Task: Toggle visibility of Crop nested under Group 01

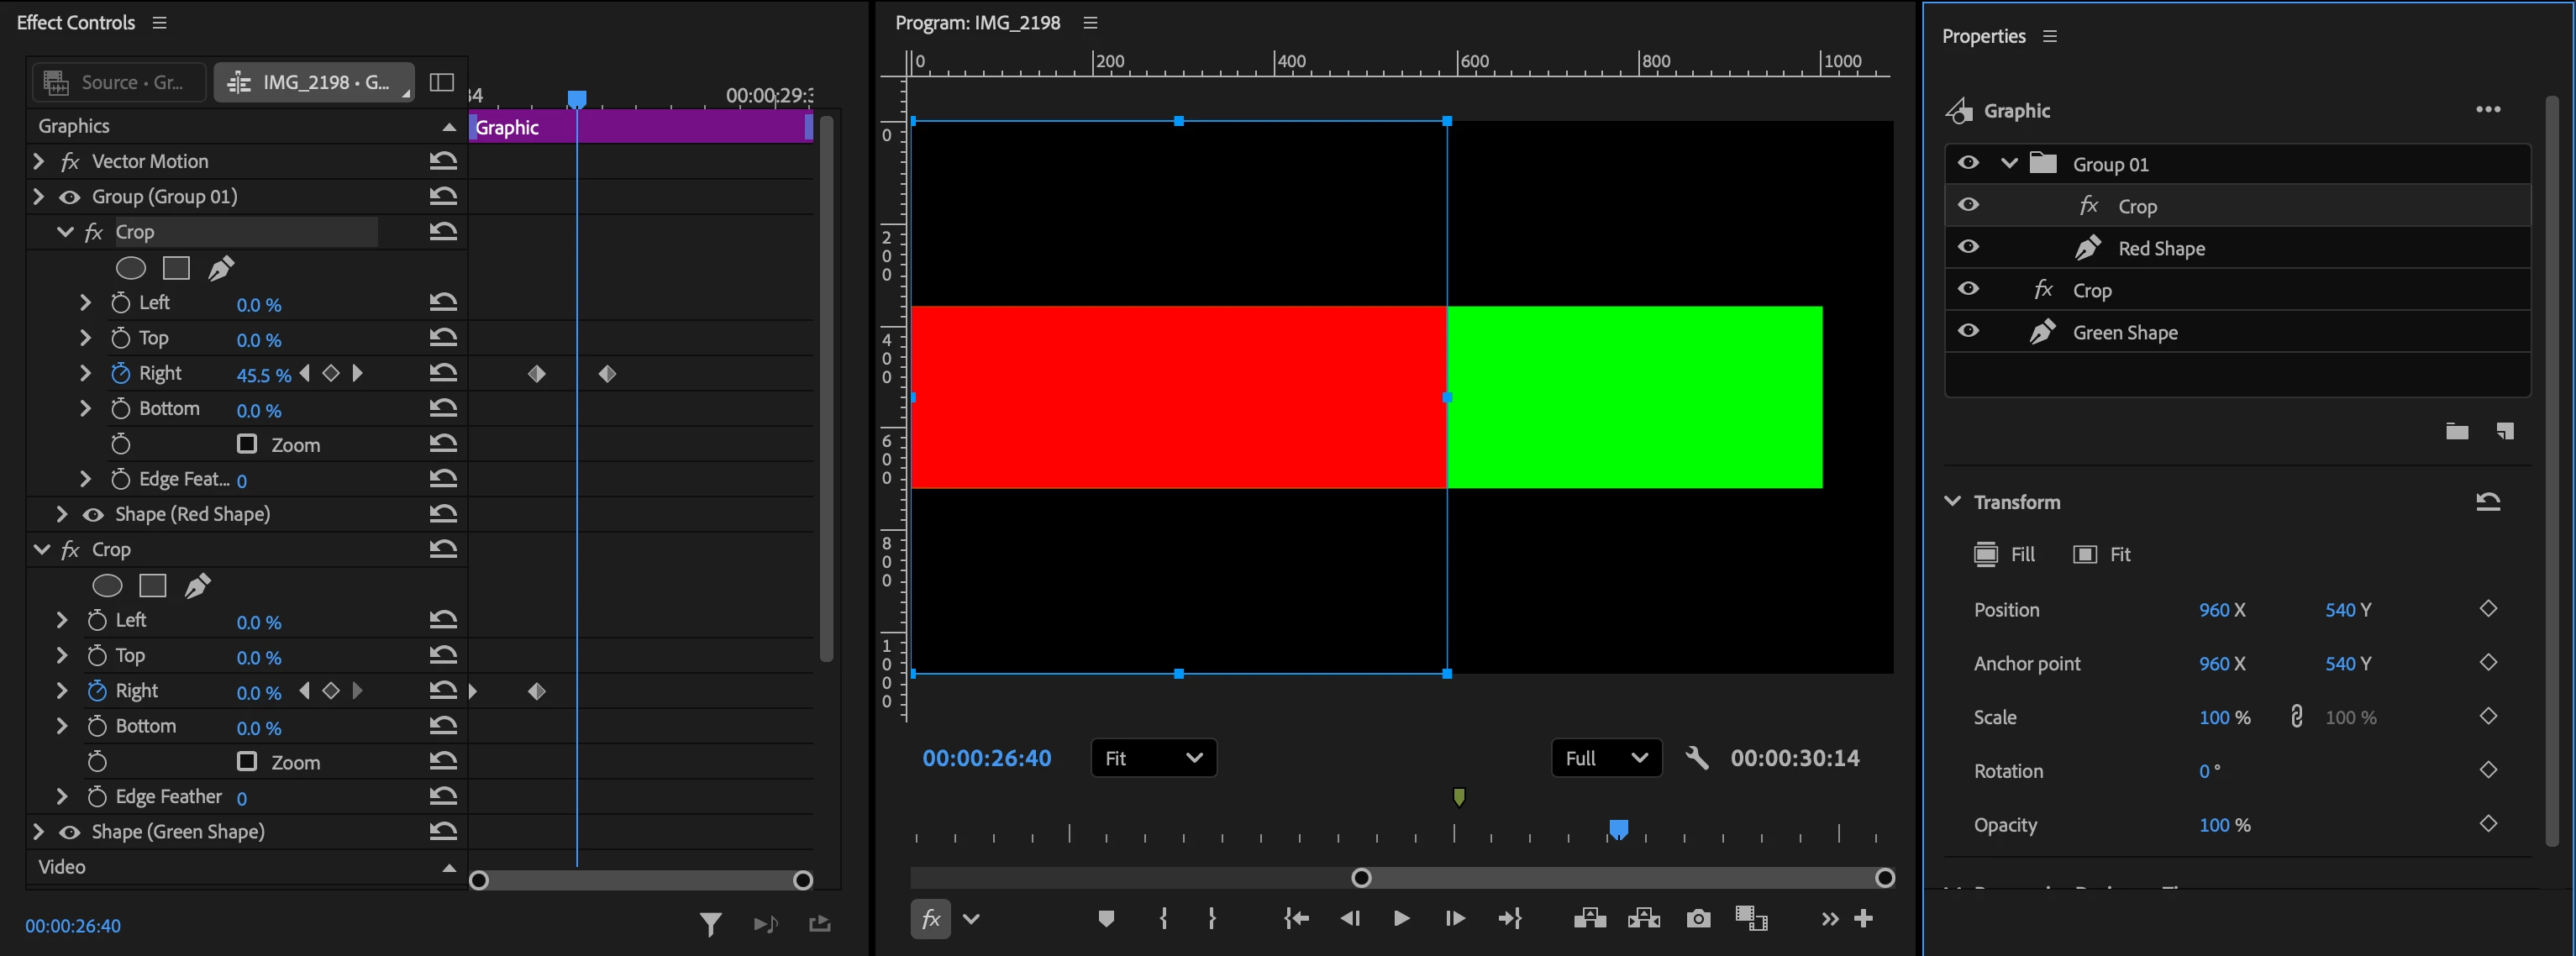Action: pyautogui.click(x=1968, y=205)
